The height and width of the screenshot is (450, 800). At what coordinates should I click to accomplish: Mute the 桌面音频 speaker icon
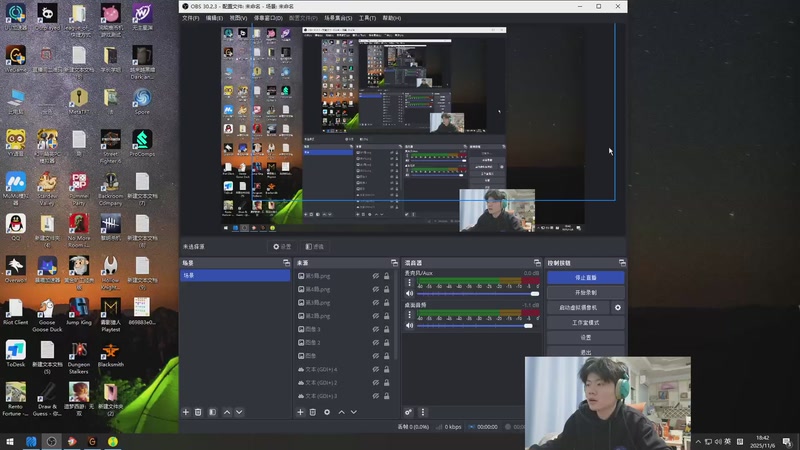click(409, 326)
